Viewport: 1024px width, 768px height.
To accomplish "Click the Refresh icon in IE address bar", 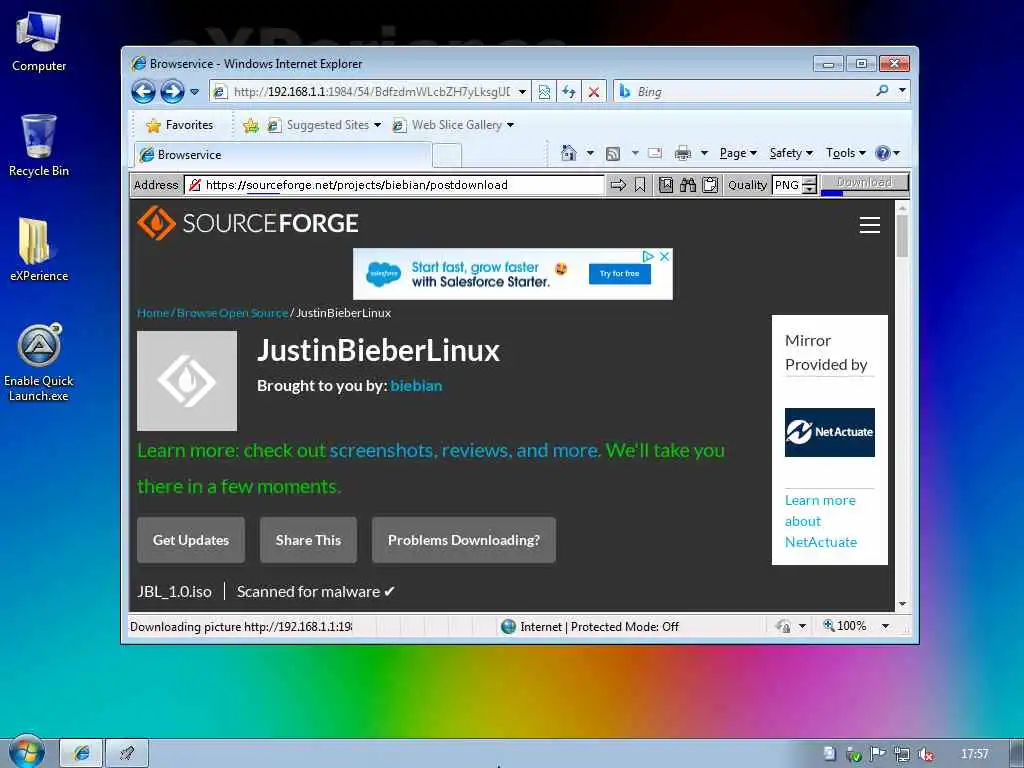I will (x=569, y=92).
